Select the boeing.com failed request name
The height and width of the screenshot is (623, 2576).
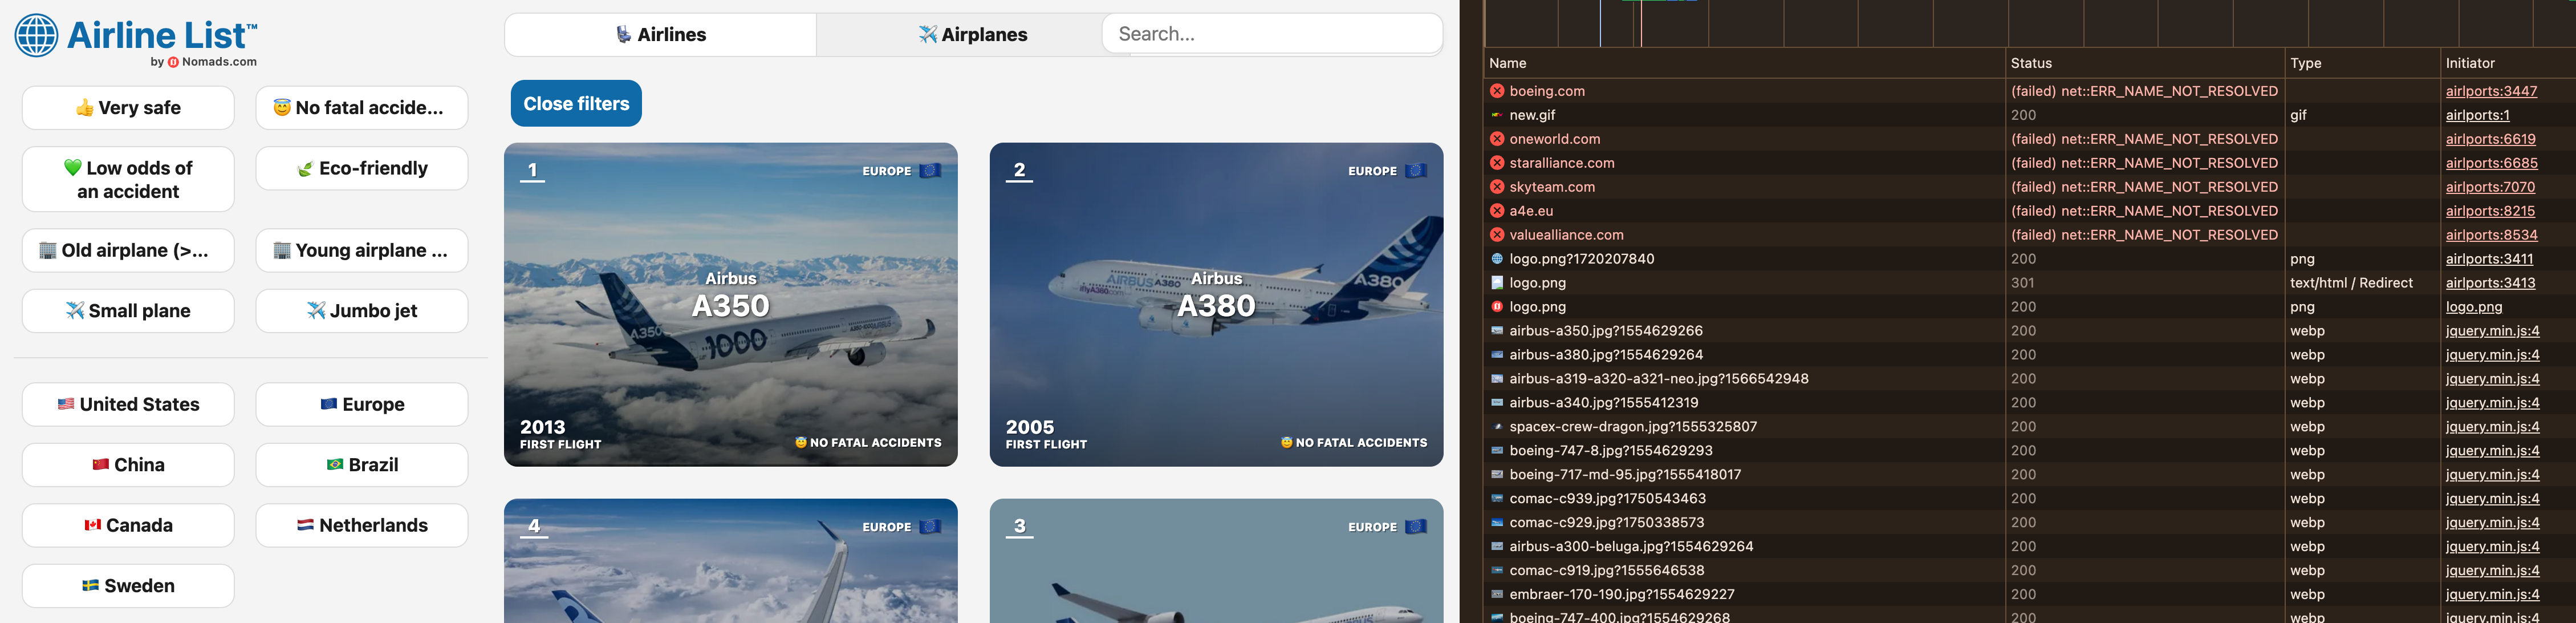tap(1547, 91)
